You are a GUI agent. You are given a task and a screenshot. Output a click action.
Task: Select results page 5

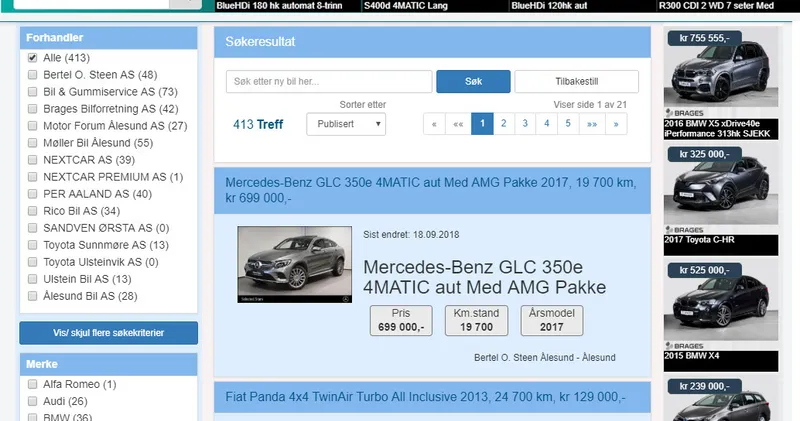coord(568,124)
